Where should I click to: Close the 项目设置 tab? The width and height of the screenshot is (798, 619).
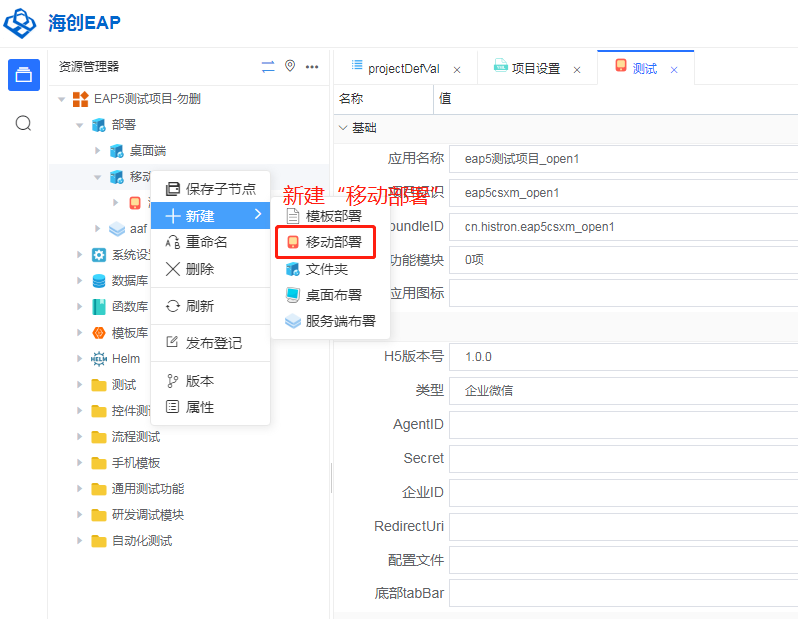point(577,70)
